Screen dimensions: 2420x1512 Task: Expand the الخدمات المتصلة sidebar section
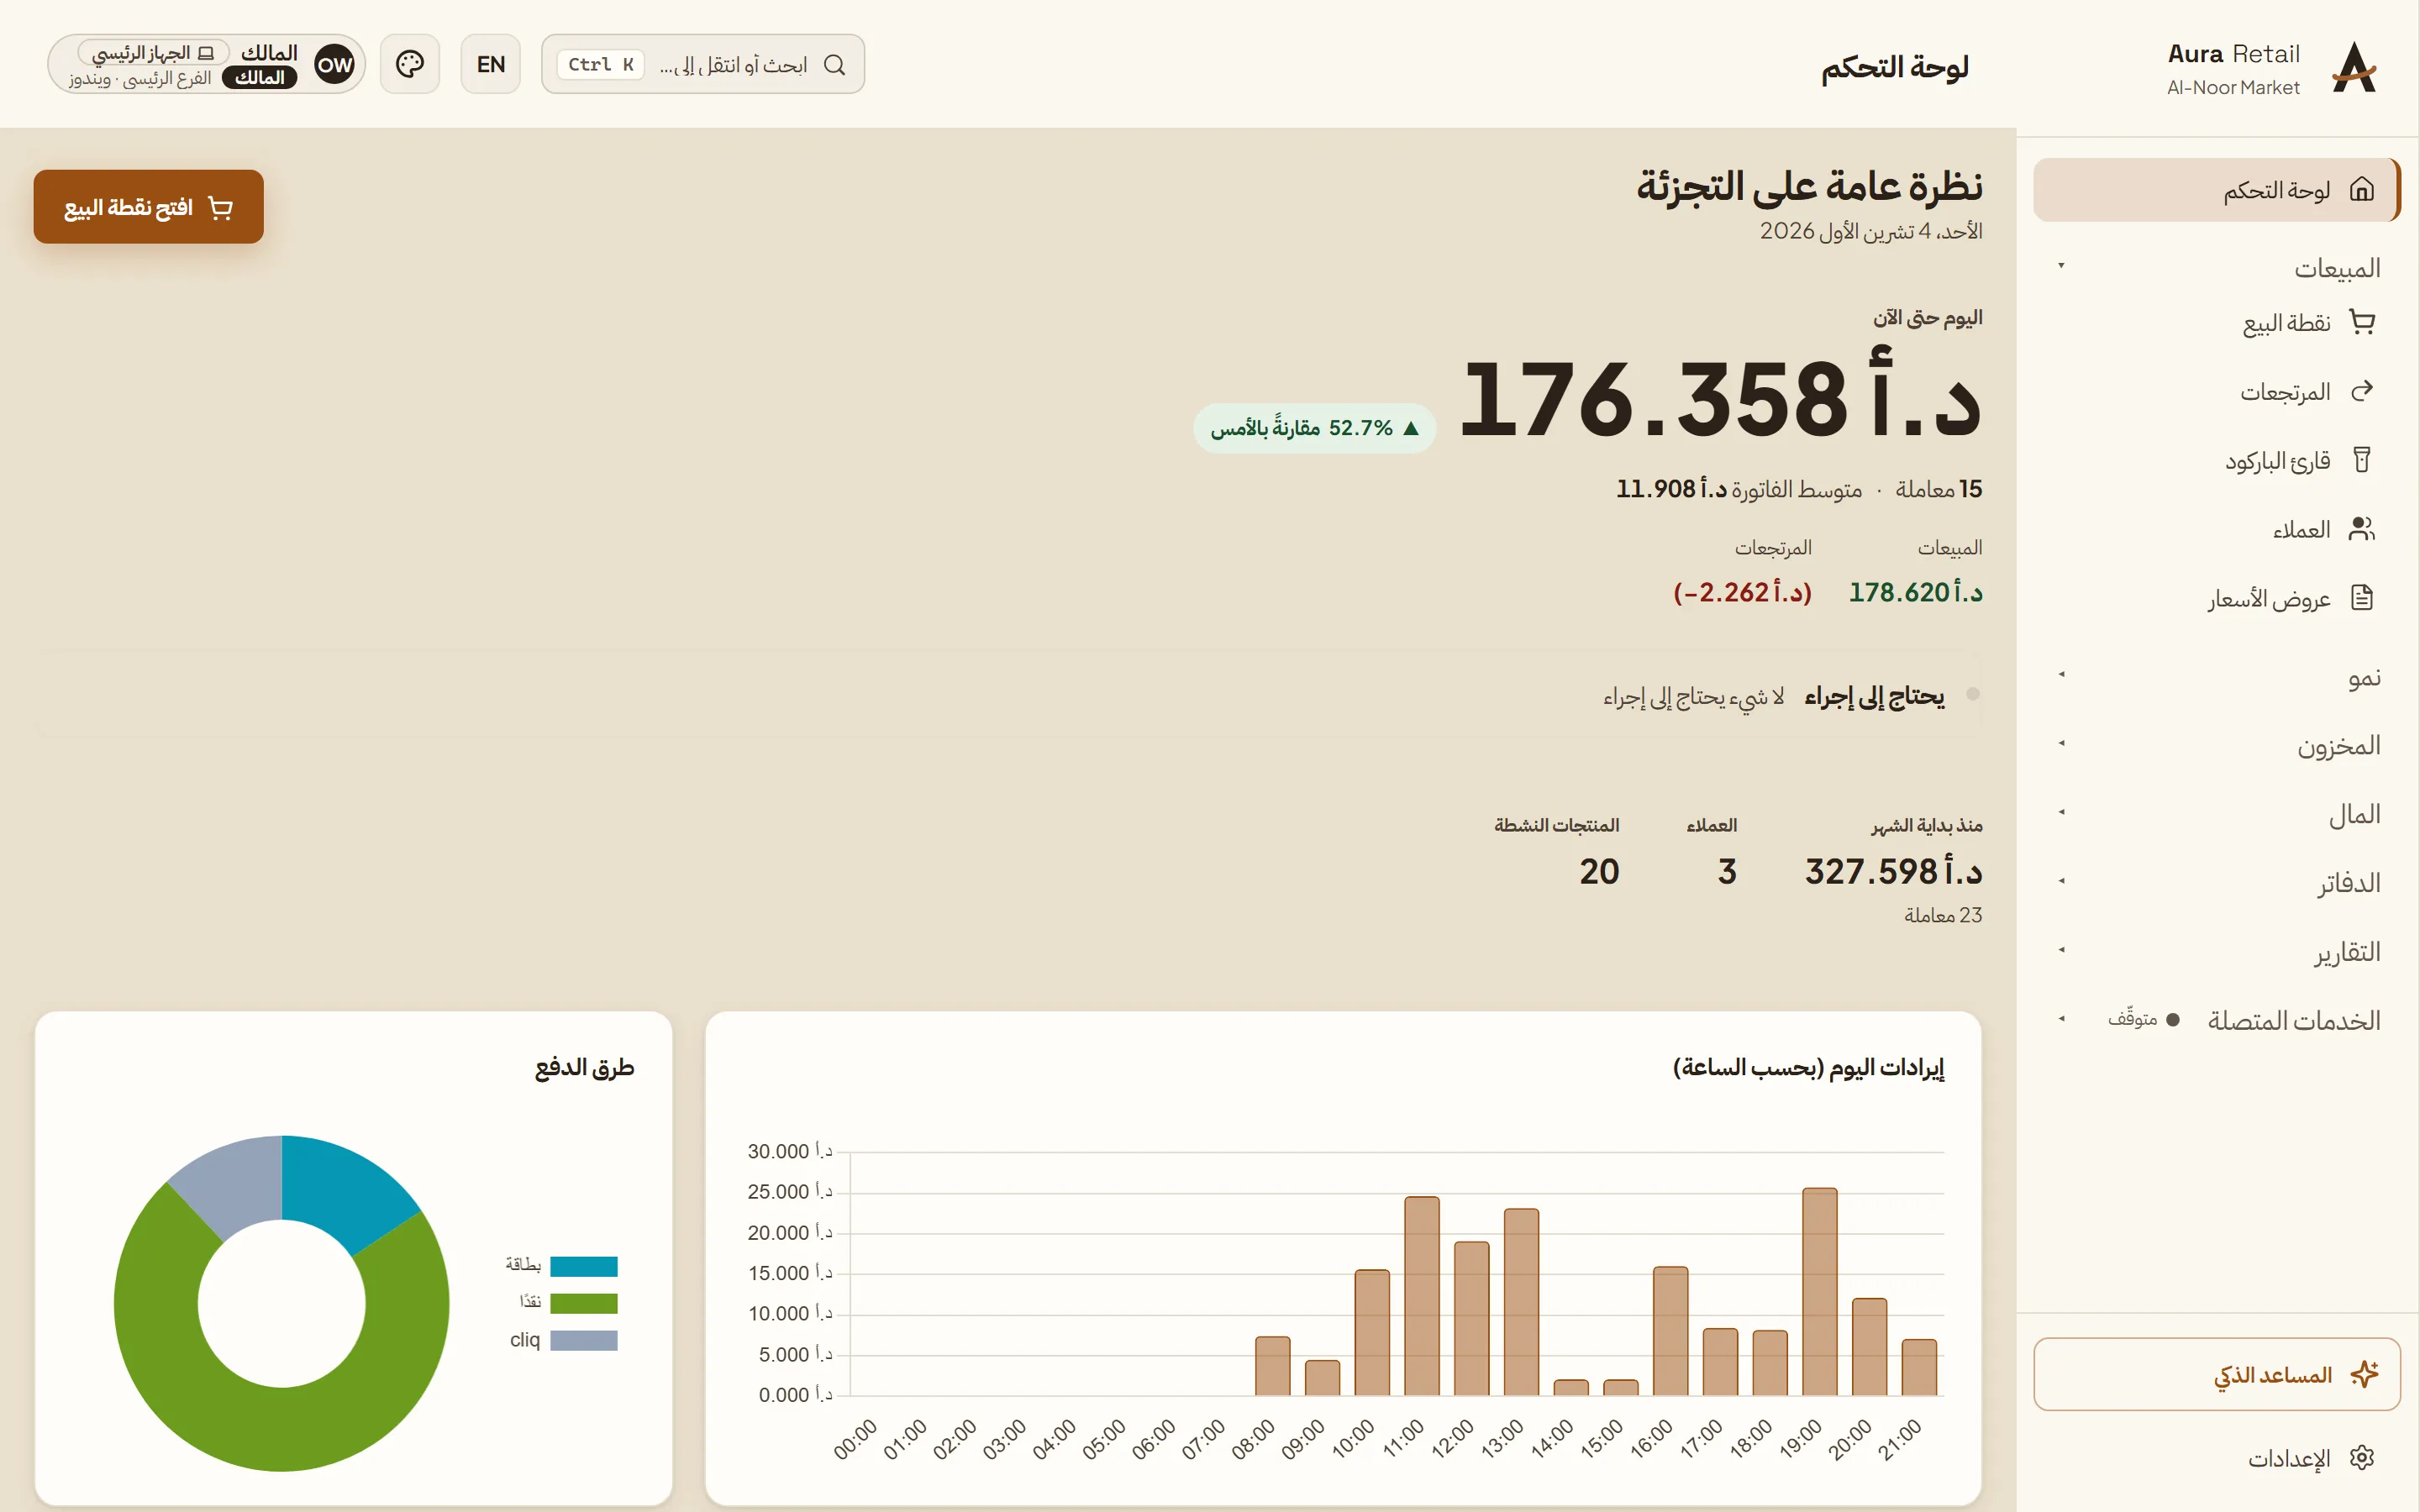(2218, 1021)
